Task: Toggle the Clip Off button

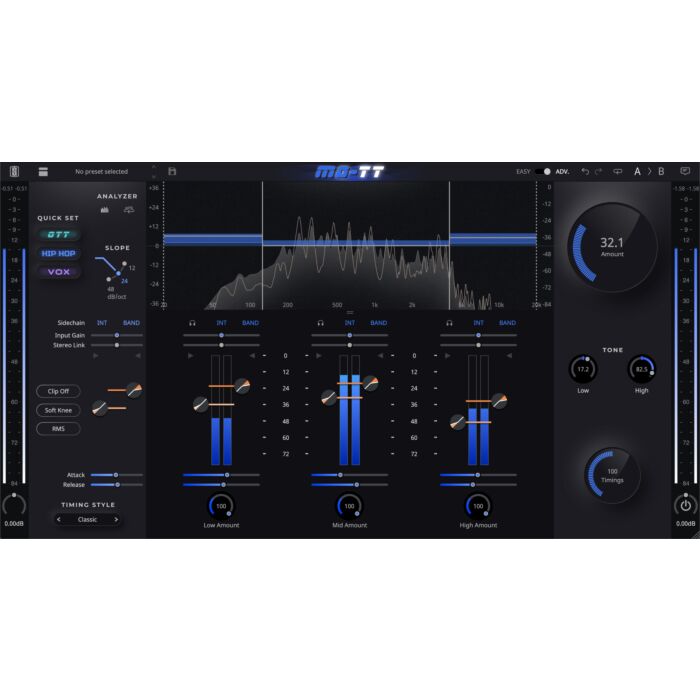Action: 58,391
